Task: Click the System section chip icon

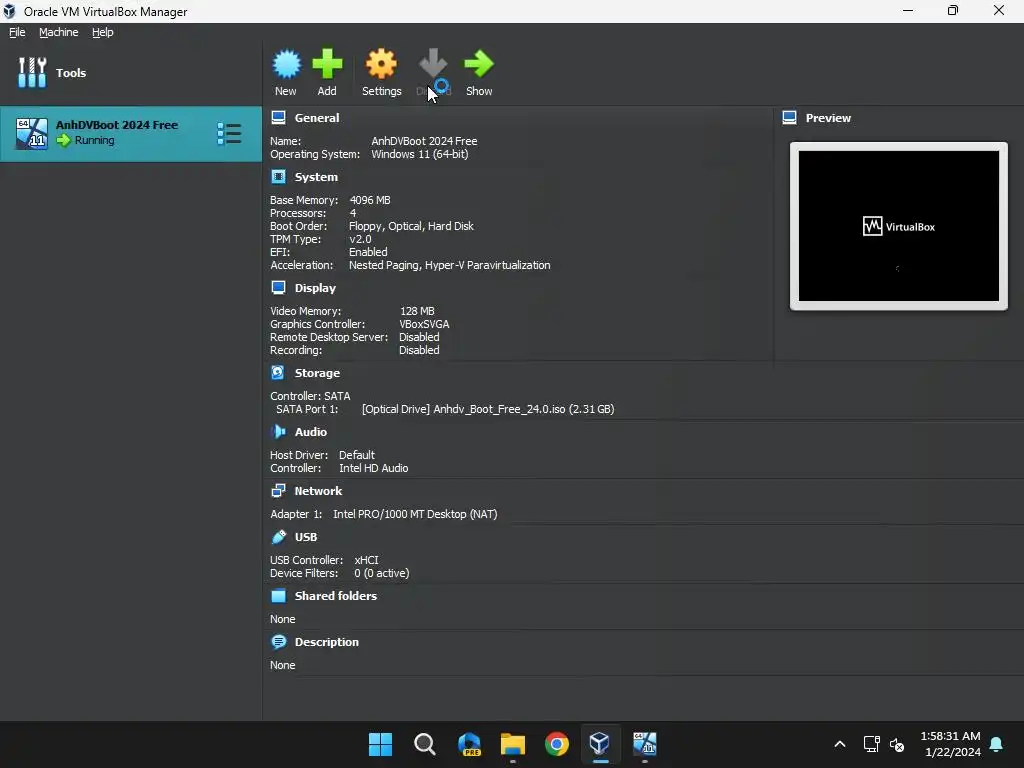Action: [278, 176]
